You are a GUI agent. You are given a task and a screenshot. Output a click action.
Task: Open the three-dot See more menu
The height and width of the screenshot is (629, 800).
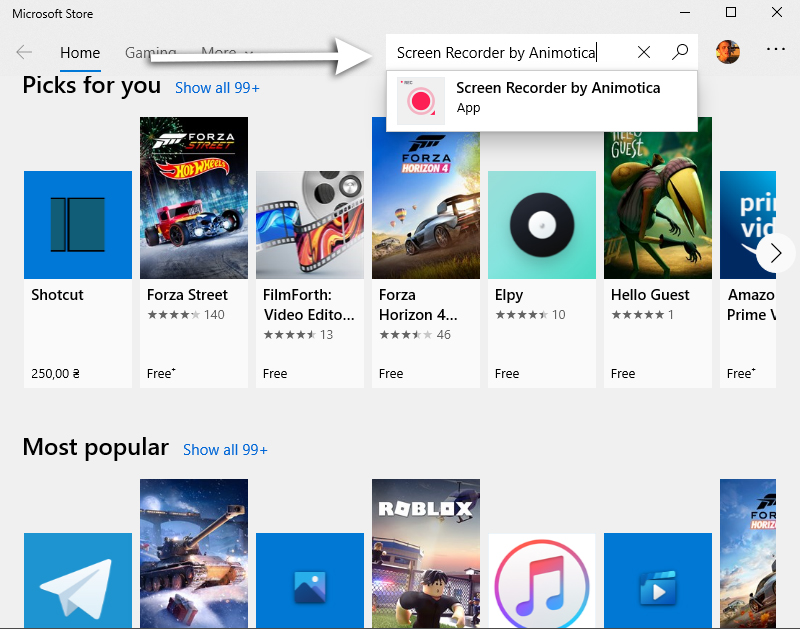click(776, 49)
